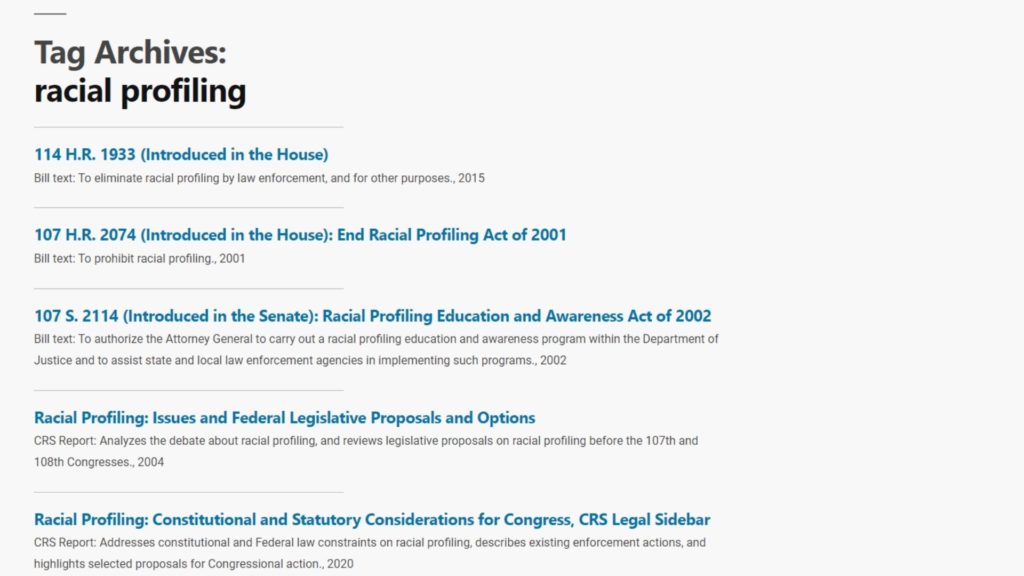Open the CRS Legal Sidebar report link
Screen dimensions: 1024x576
(x=372, y=520)
